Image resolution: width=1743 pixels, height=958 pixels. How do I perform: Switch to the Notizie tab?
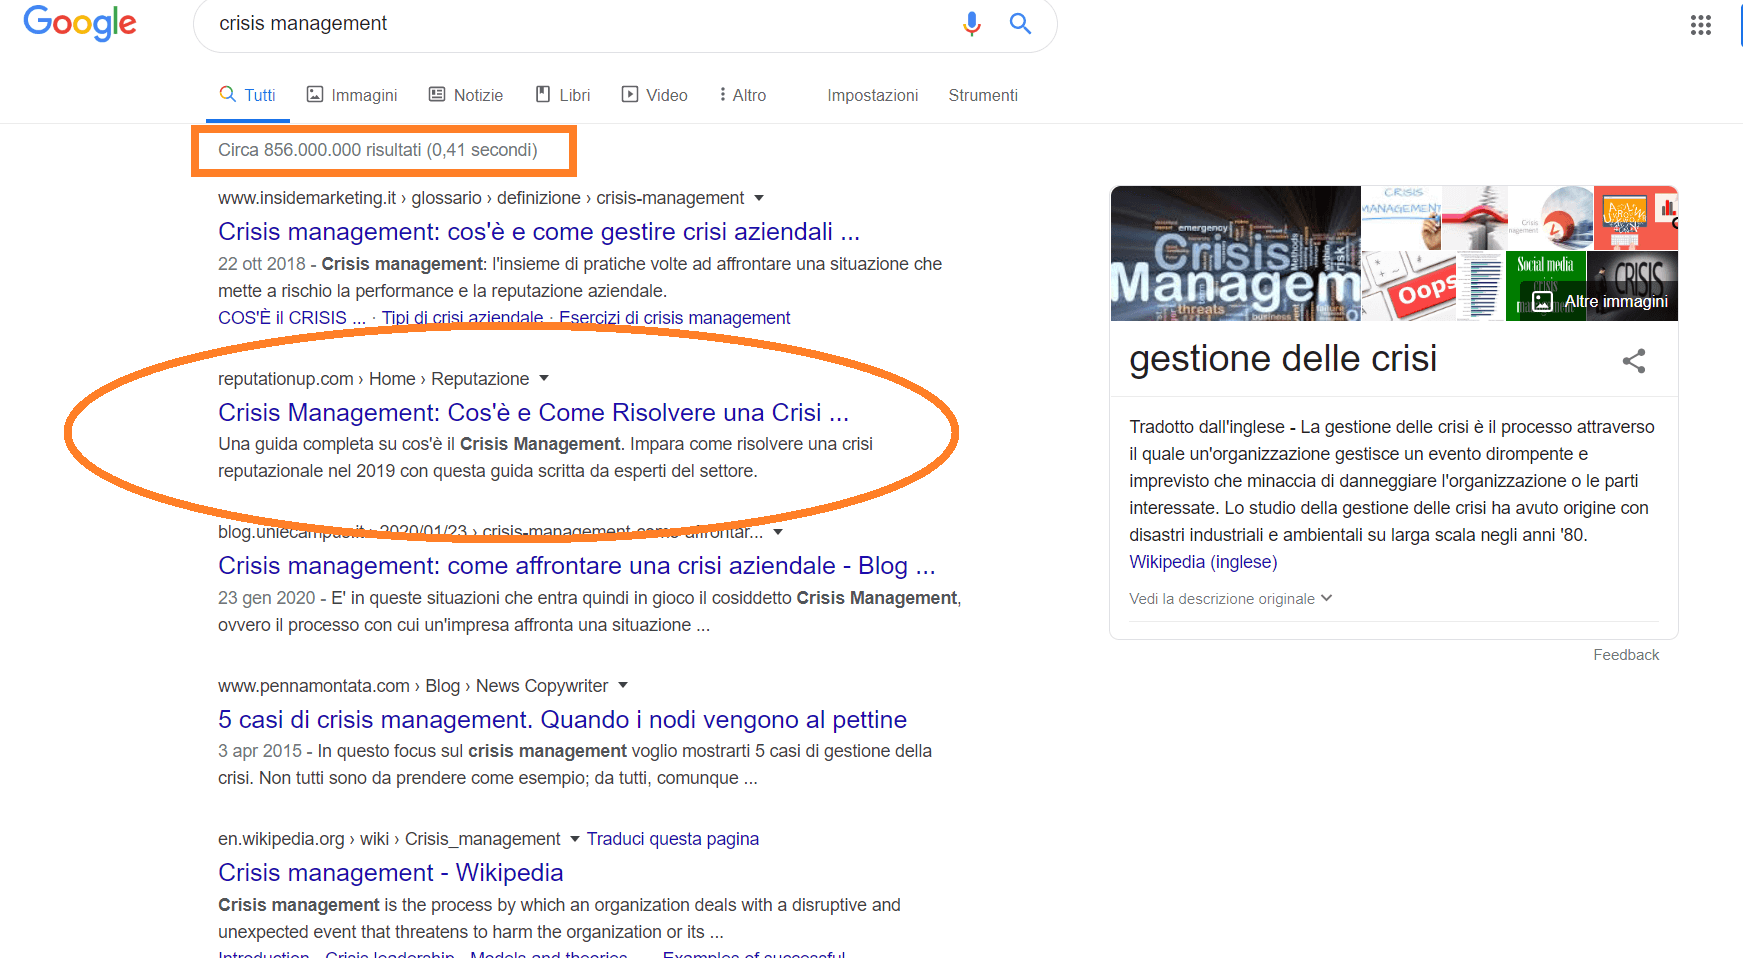466,95
